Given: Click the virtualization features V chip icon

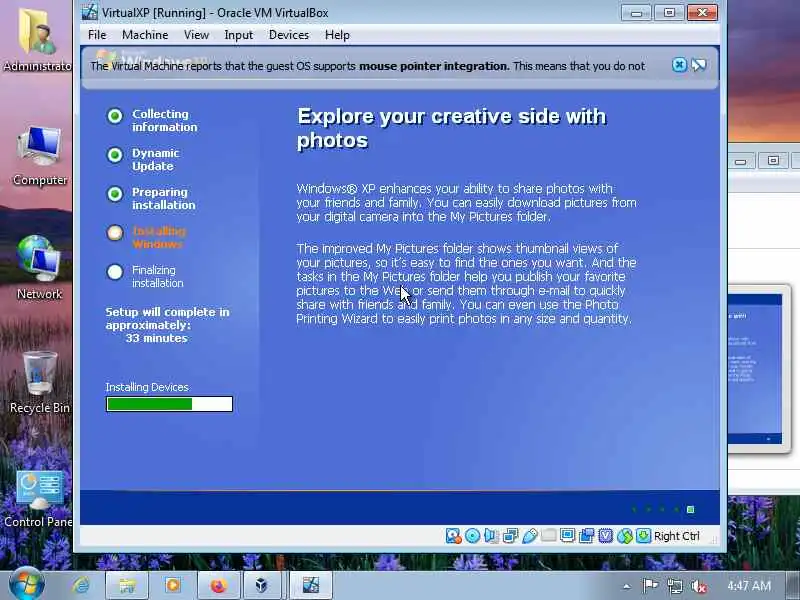Looking at the screenshot, I should point(606,536).
